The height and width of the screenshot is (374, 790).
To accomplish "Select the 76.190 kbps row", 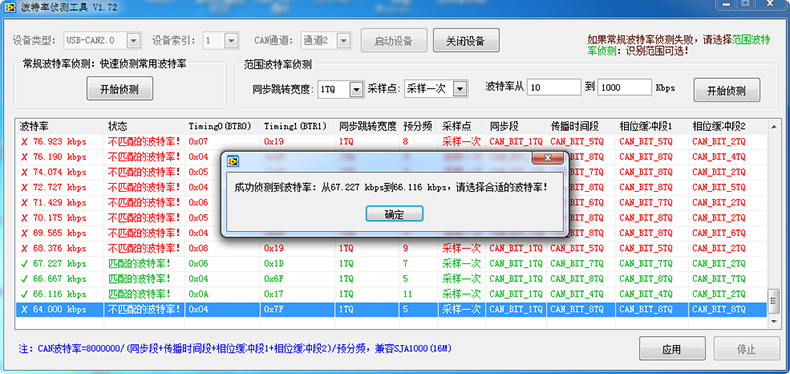I will (x=391, y=157).
